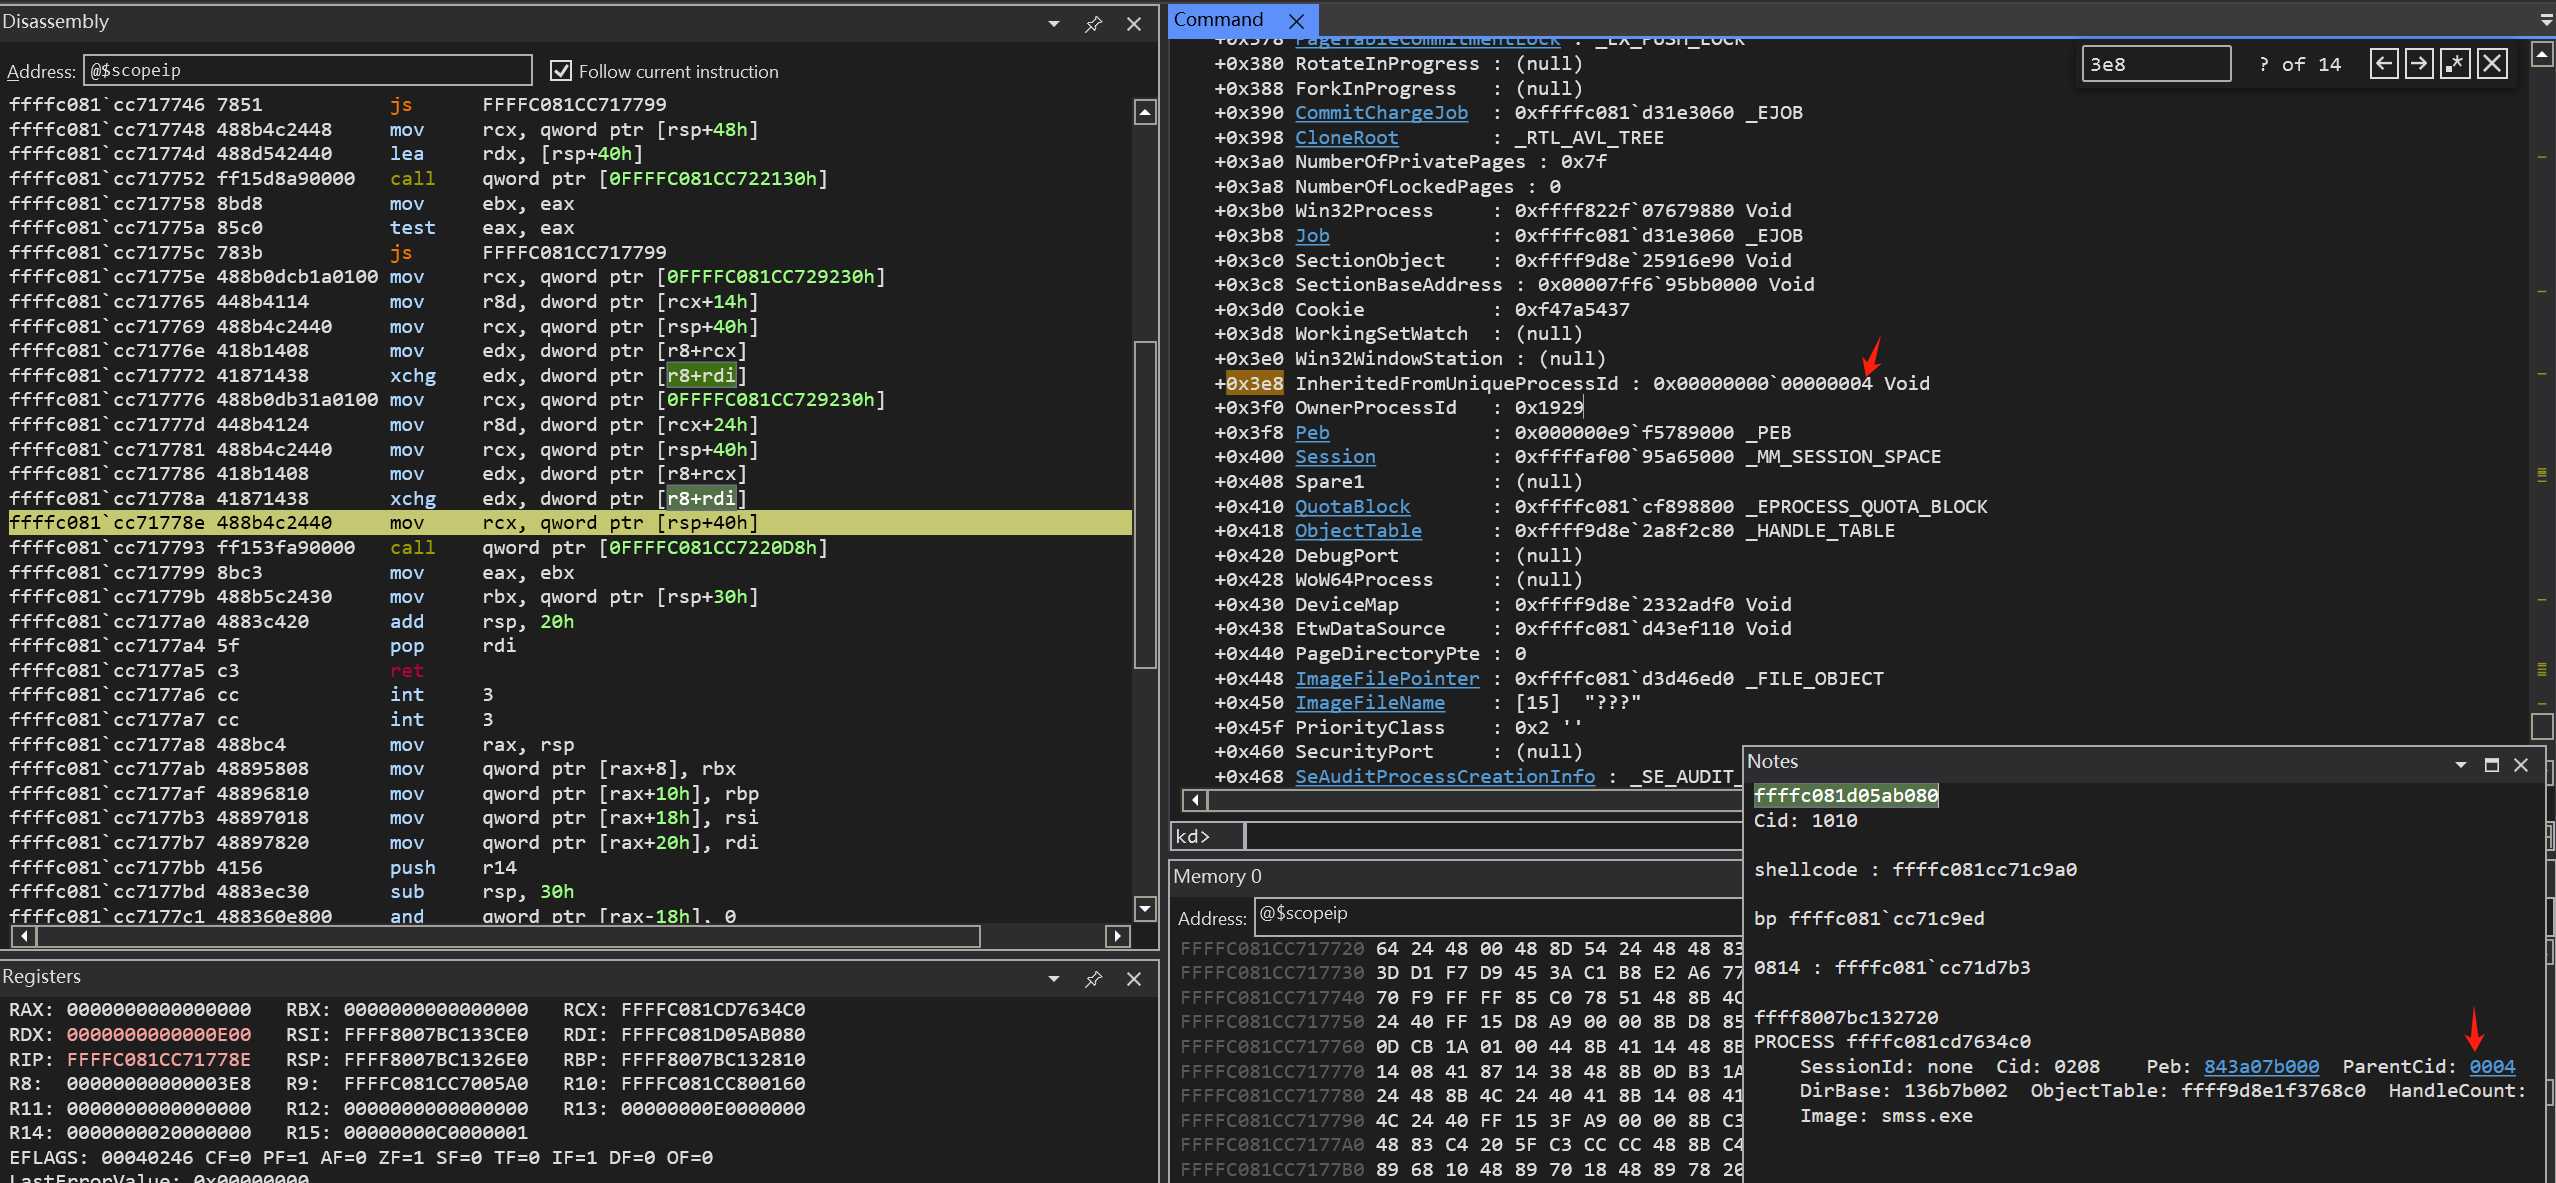Click Command horizontal scrollbar left arrow
Screen dimensions: 2556x1183
pyautogui.click(x=1194, y=800)
